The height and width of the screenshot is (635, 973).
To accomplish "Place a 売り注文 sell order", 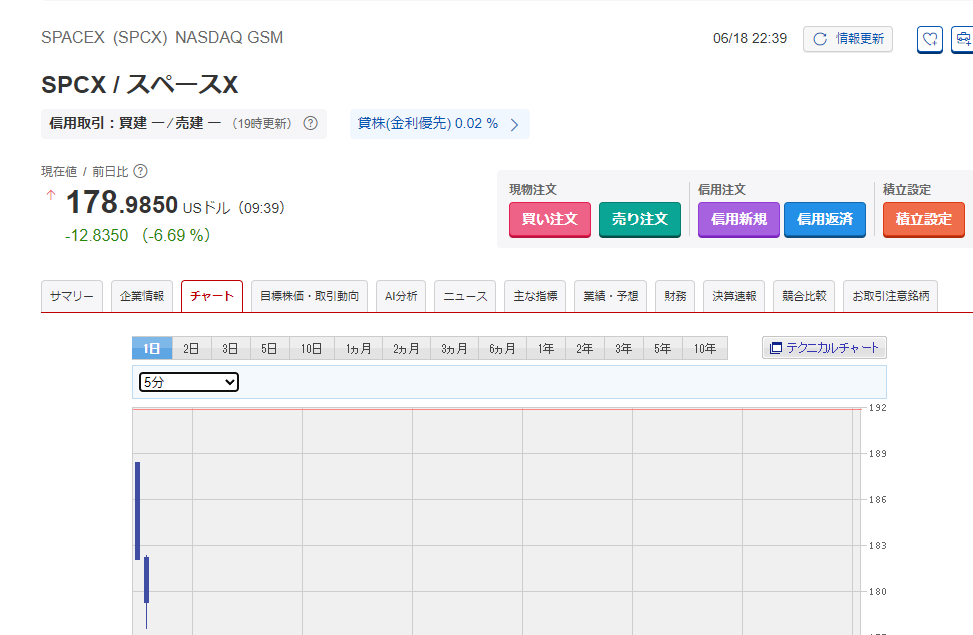I will coord(640,219).
